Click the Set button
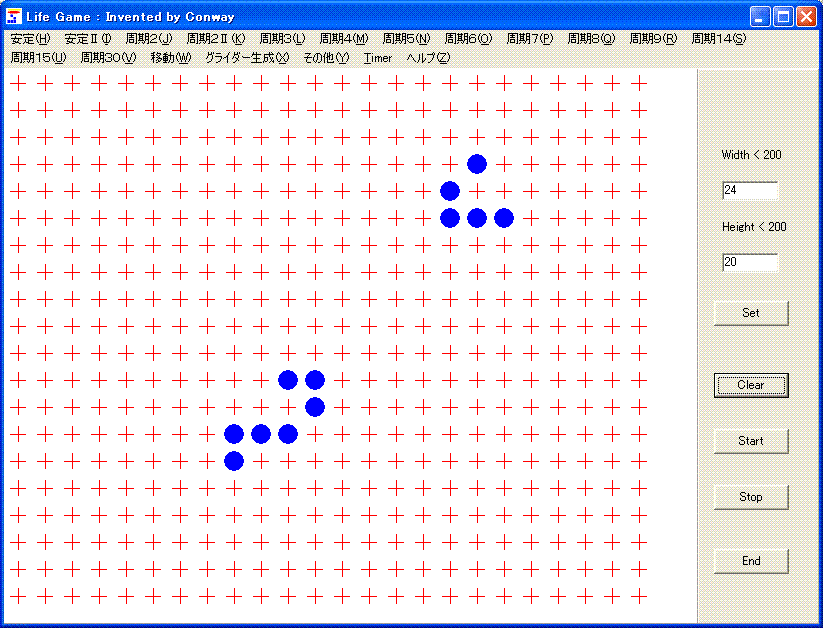The height and width of the screenshot is (628, 823). pyautogui.click(x=751, y=313)
